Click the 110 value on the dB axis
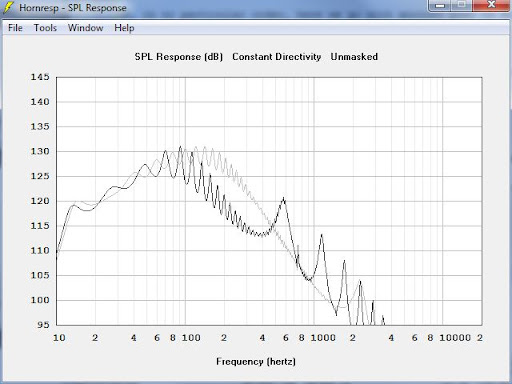512x384 pixels. tap(40, 250)
